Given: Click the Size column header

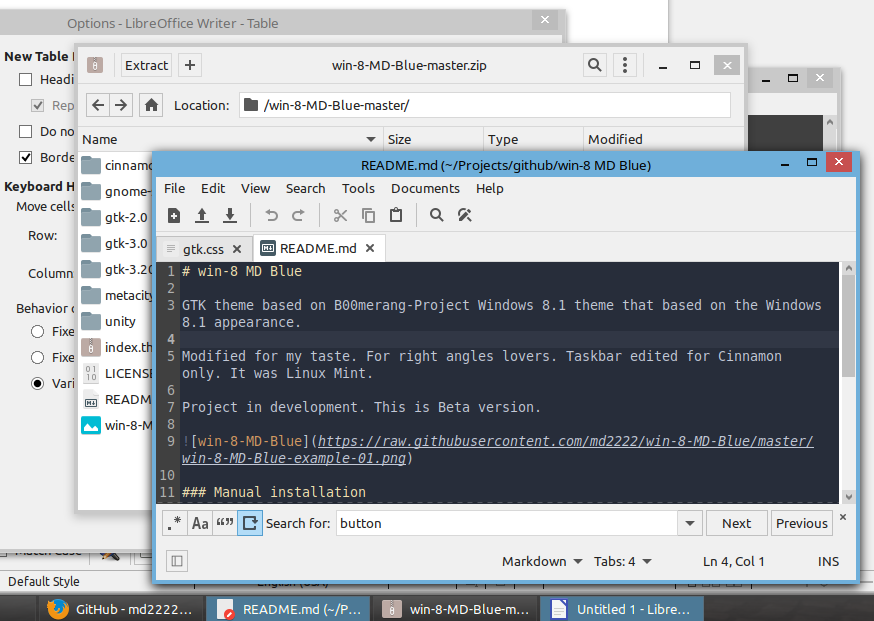Looking at the screenshot, I should [x=433, y=139].
